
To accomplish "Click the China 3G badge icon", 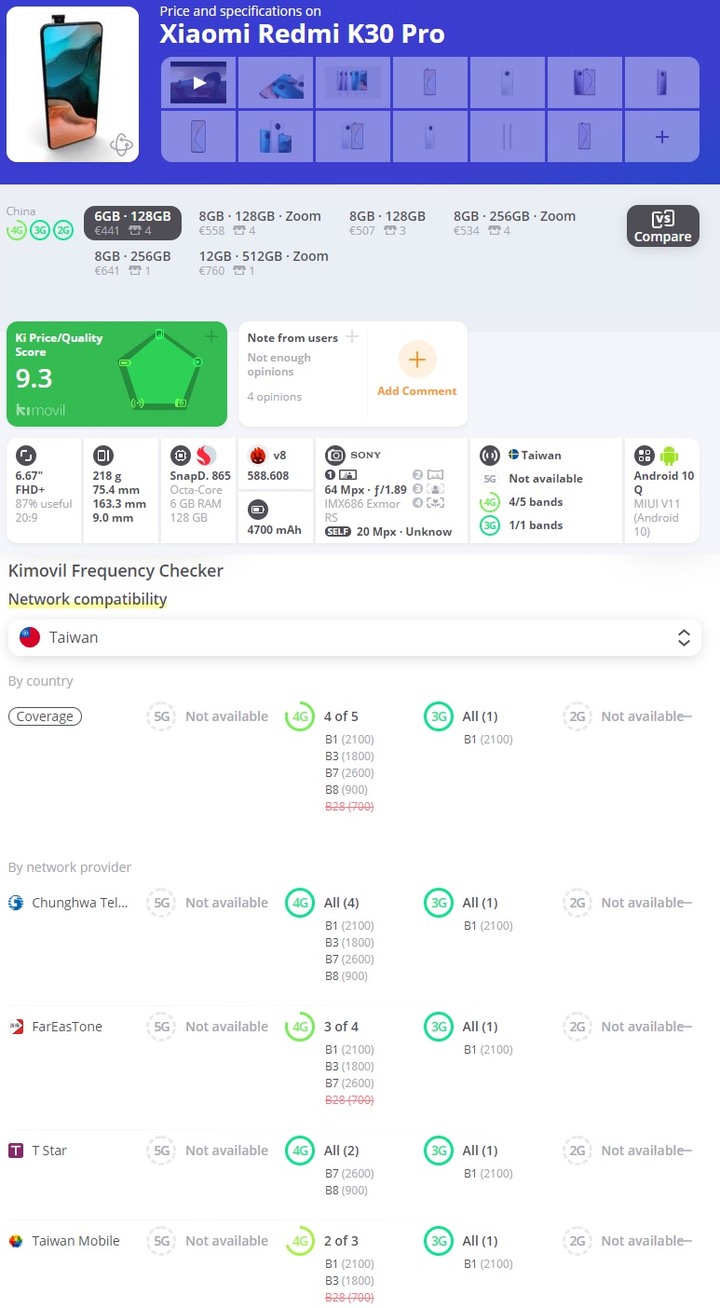I will (40, 230).
